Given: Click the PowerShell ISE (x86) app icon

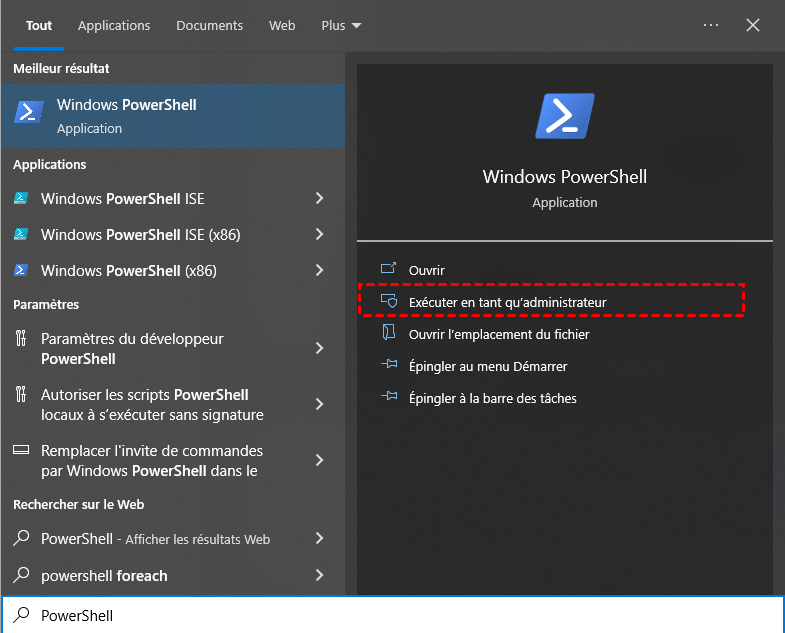Looking at the screenshot, I should click(21, 235).
